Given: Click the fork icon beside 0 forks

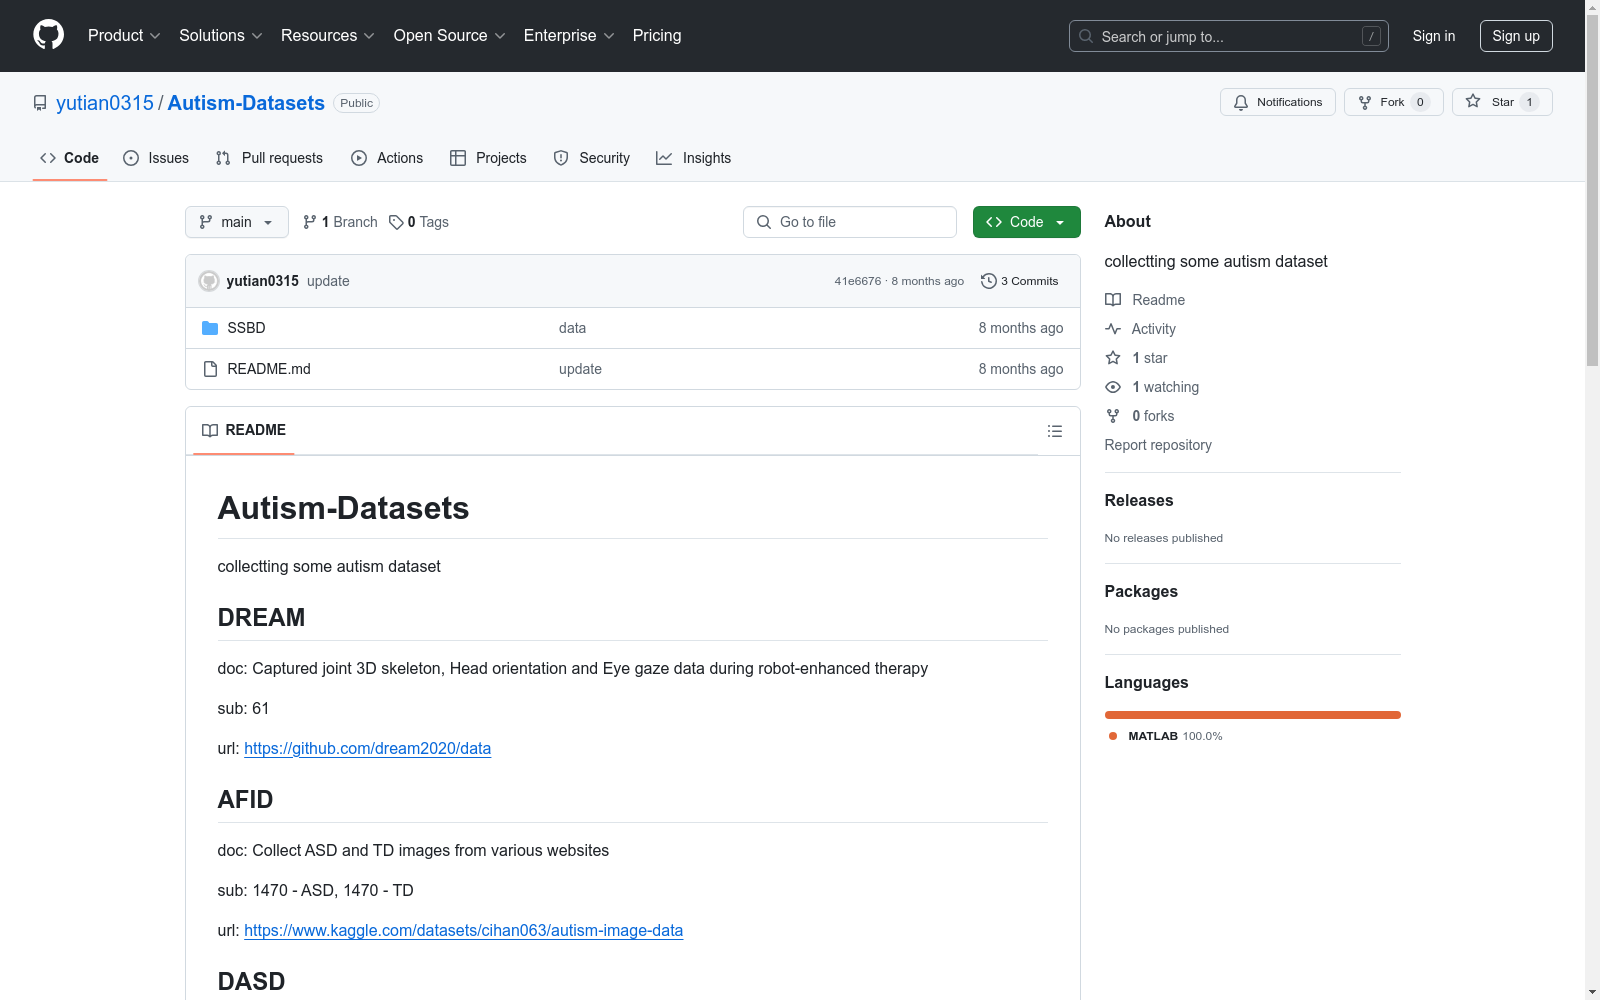Looking at the screenshot, I should [1113, 416].
